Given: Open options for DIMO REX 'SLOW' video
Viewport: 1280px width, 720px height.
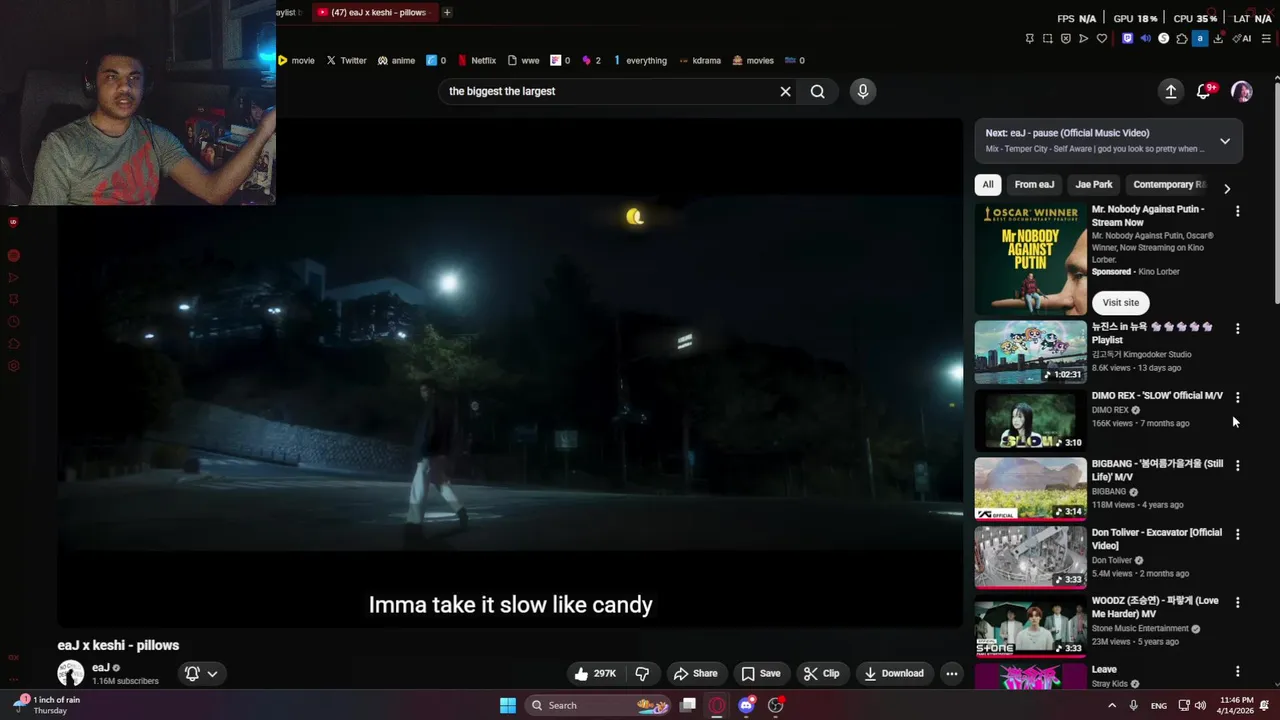Looking at the screenshot, I should pyautogui.click(x=1237, y=397).
